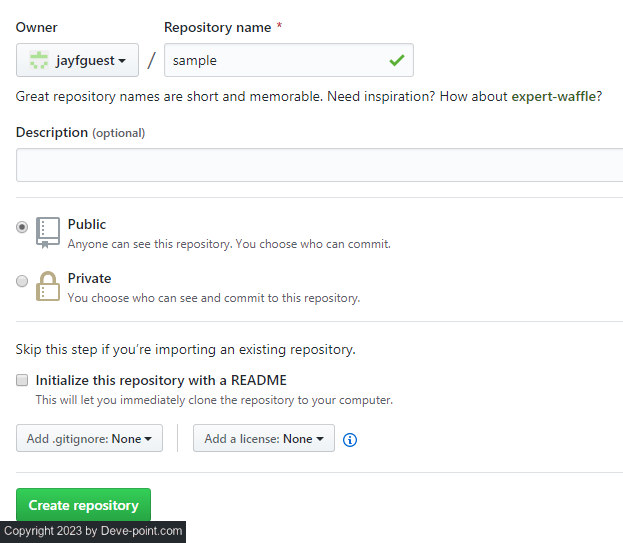Open the license info icon
This screenshot has height=543, width=623.
[350, 439]
